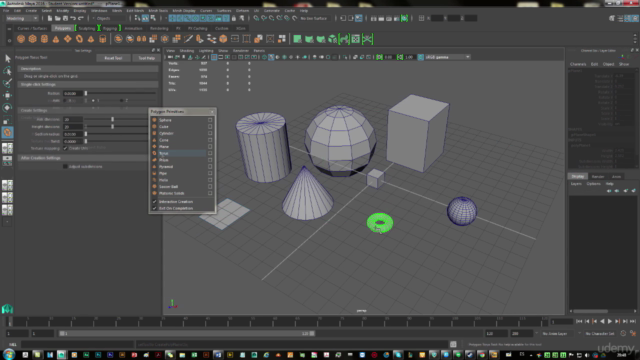Collapse Create Settings section

click(x=83, y=110)
